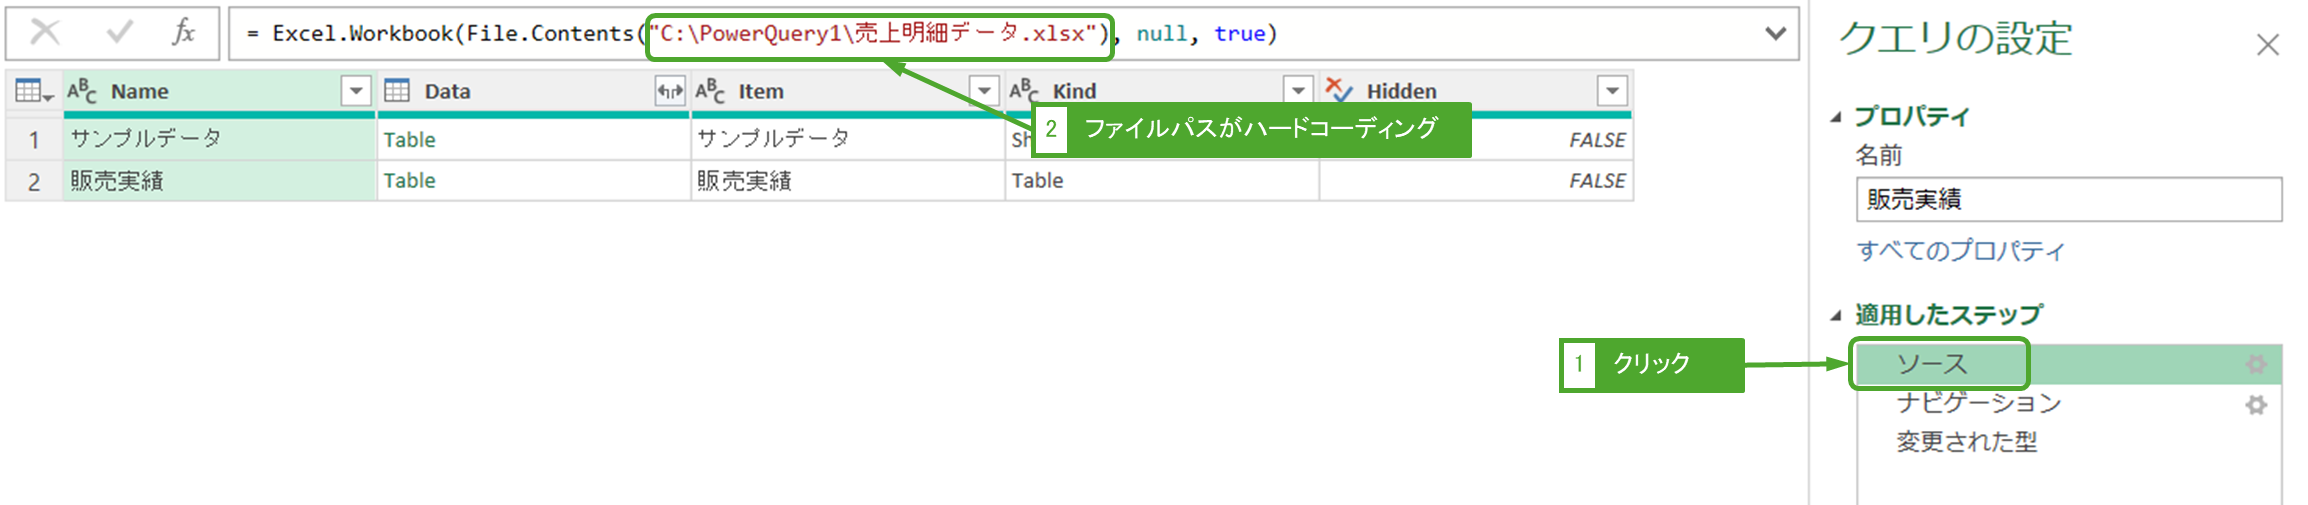This screenshot has height=505, width=2308.
Task: Click the formula cancel X icon
Action: tap(45, 33)
